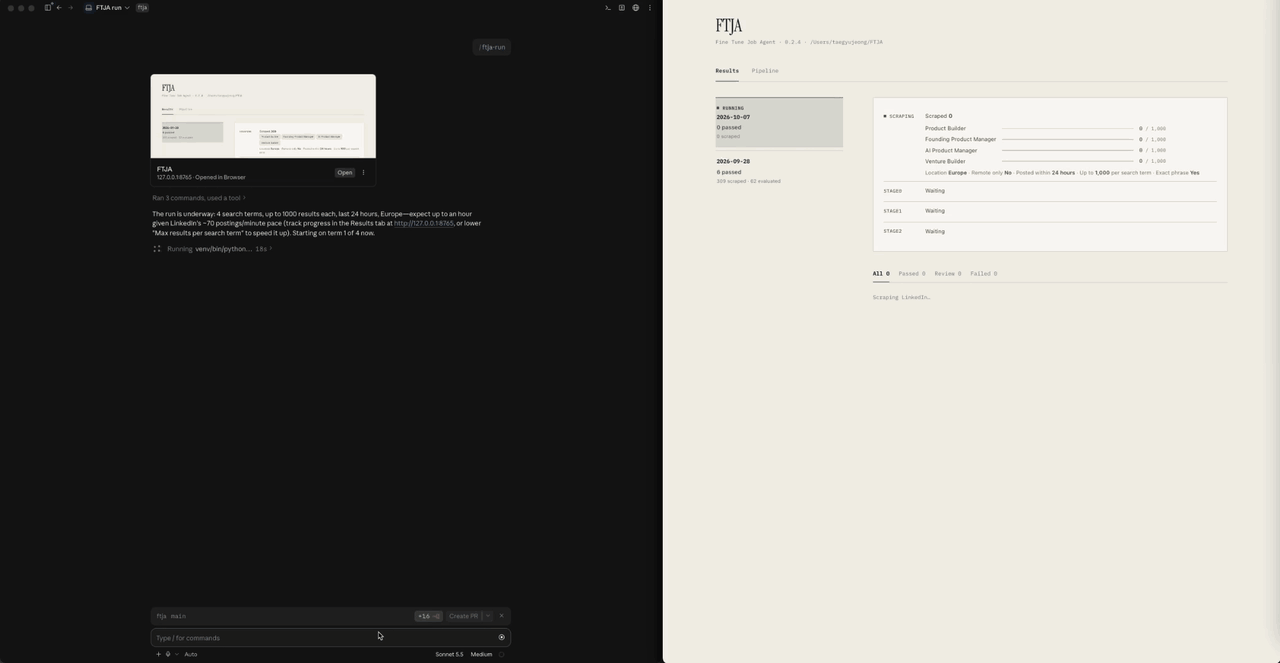Select the running 2026-10-07 run entry
This screenshot has width=1280, height=663.
tap(779, 122)
